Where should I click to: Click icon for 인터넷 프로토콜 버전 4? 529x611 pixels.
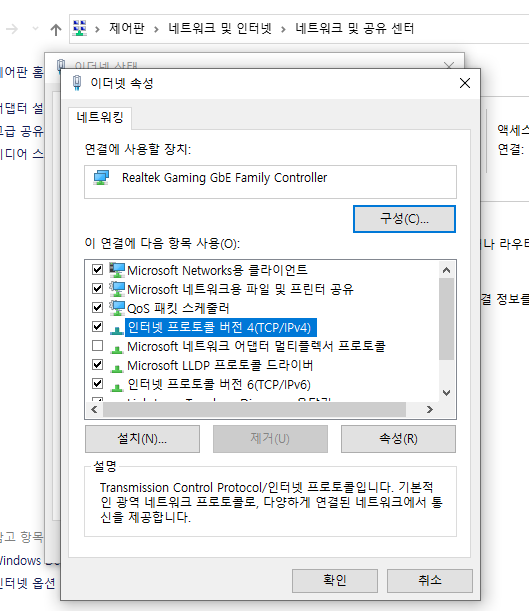(x=116, y=330)
